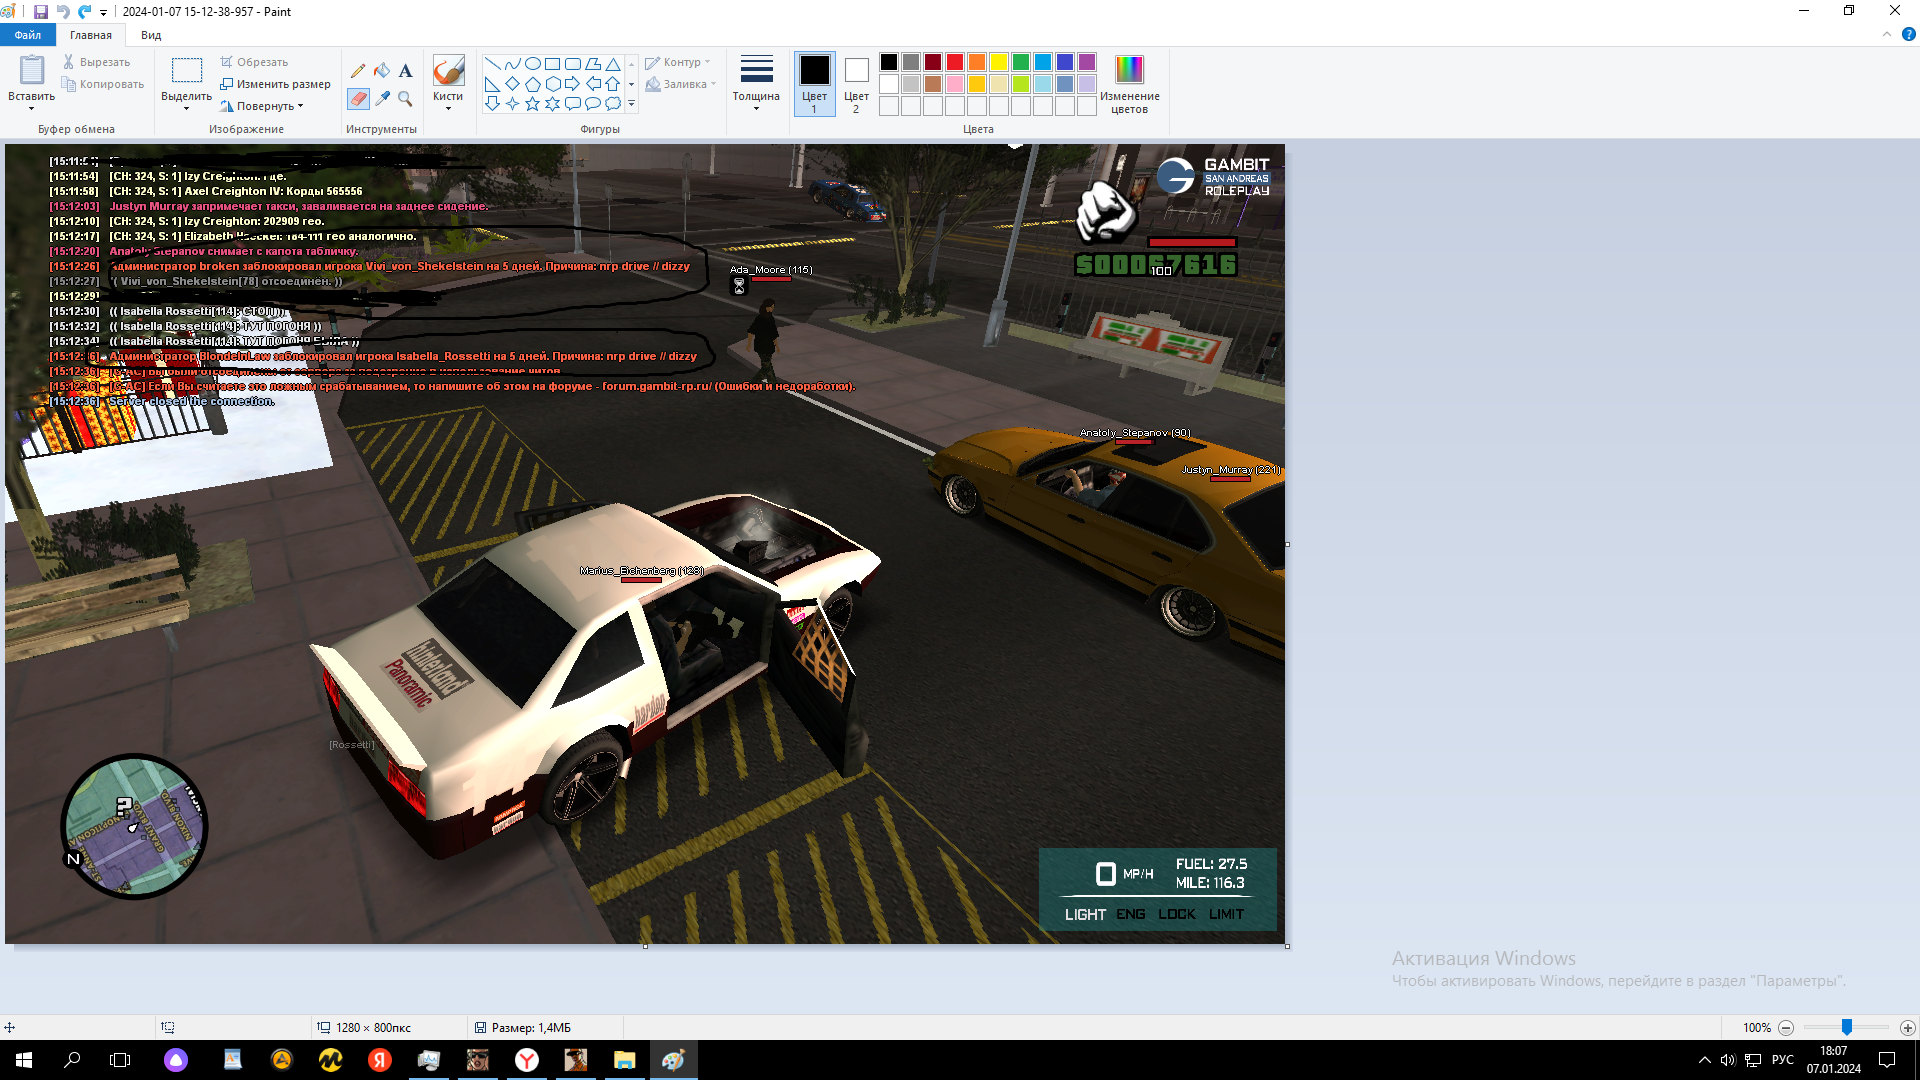Open Edit colors dialog
This screenshot has width=1920, height=1080.
(1129, 84)
